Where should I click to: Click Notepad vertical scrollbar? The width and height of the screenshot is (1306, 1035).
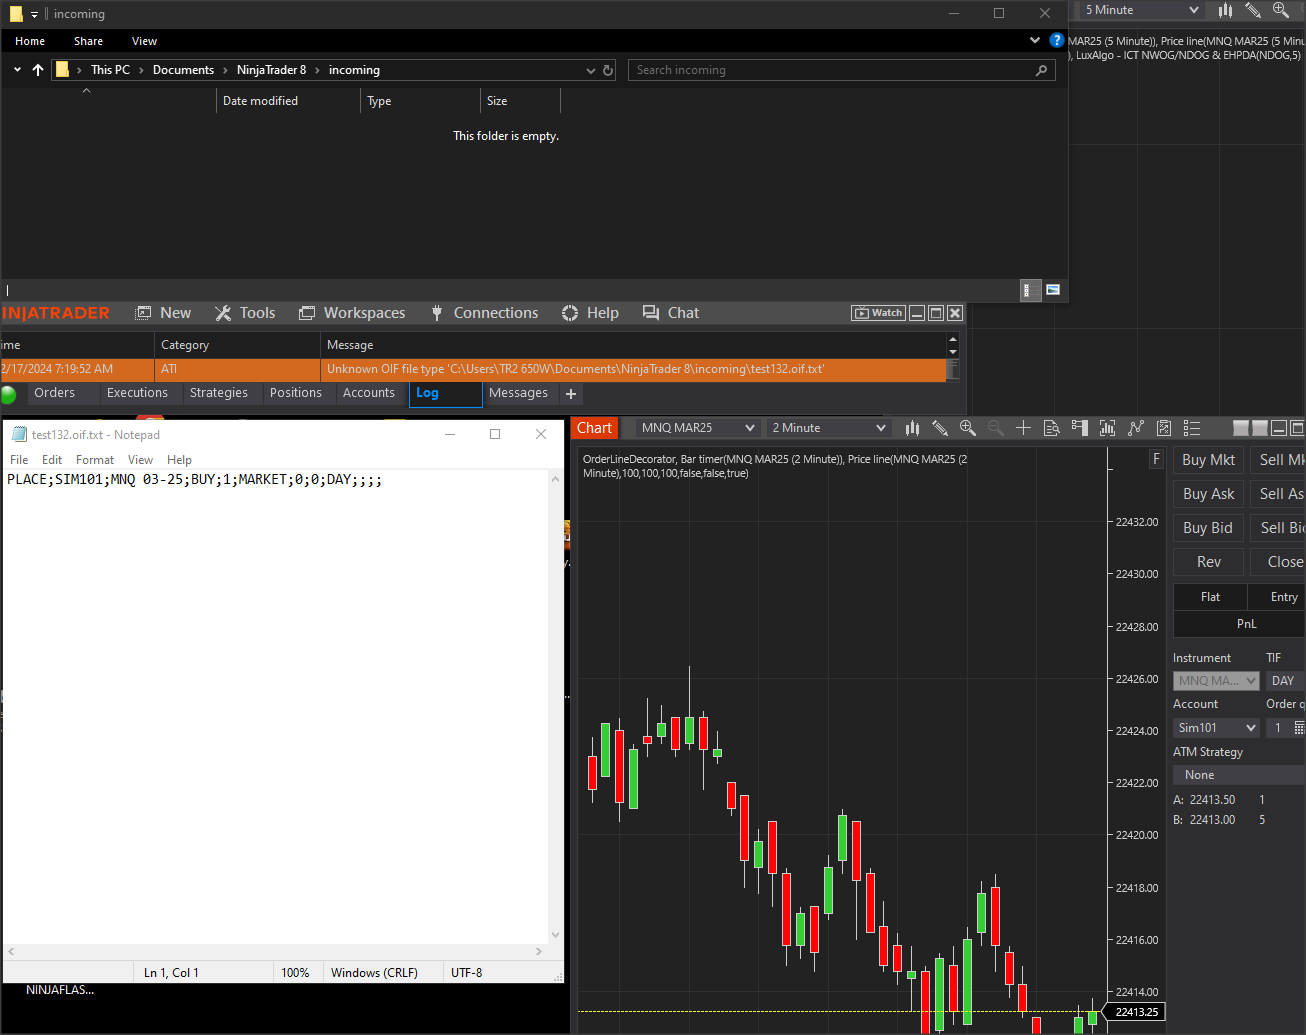click(556, 707)
